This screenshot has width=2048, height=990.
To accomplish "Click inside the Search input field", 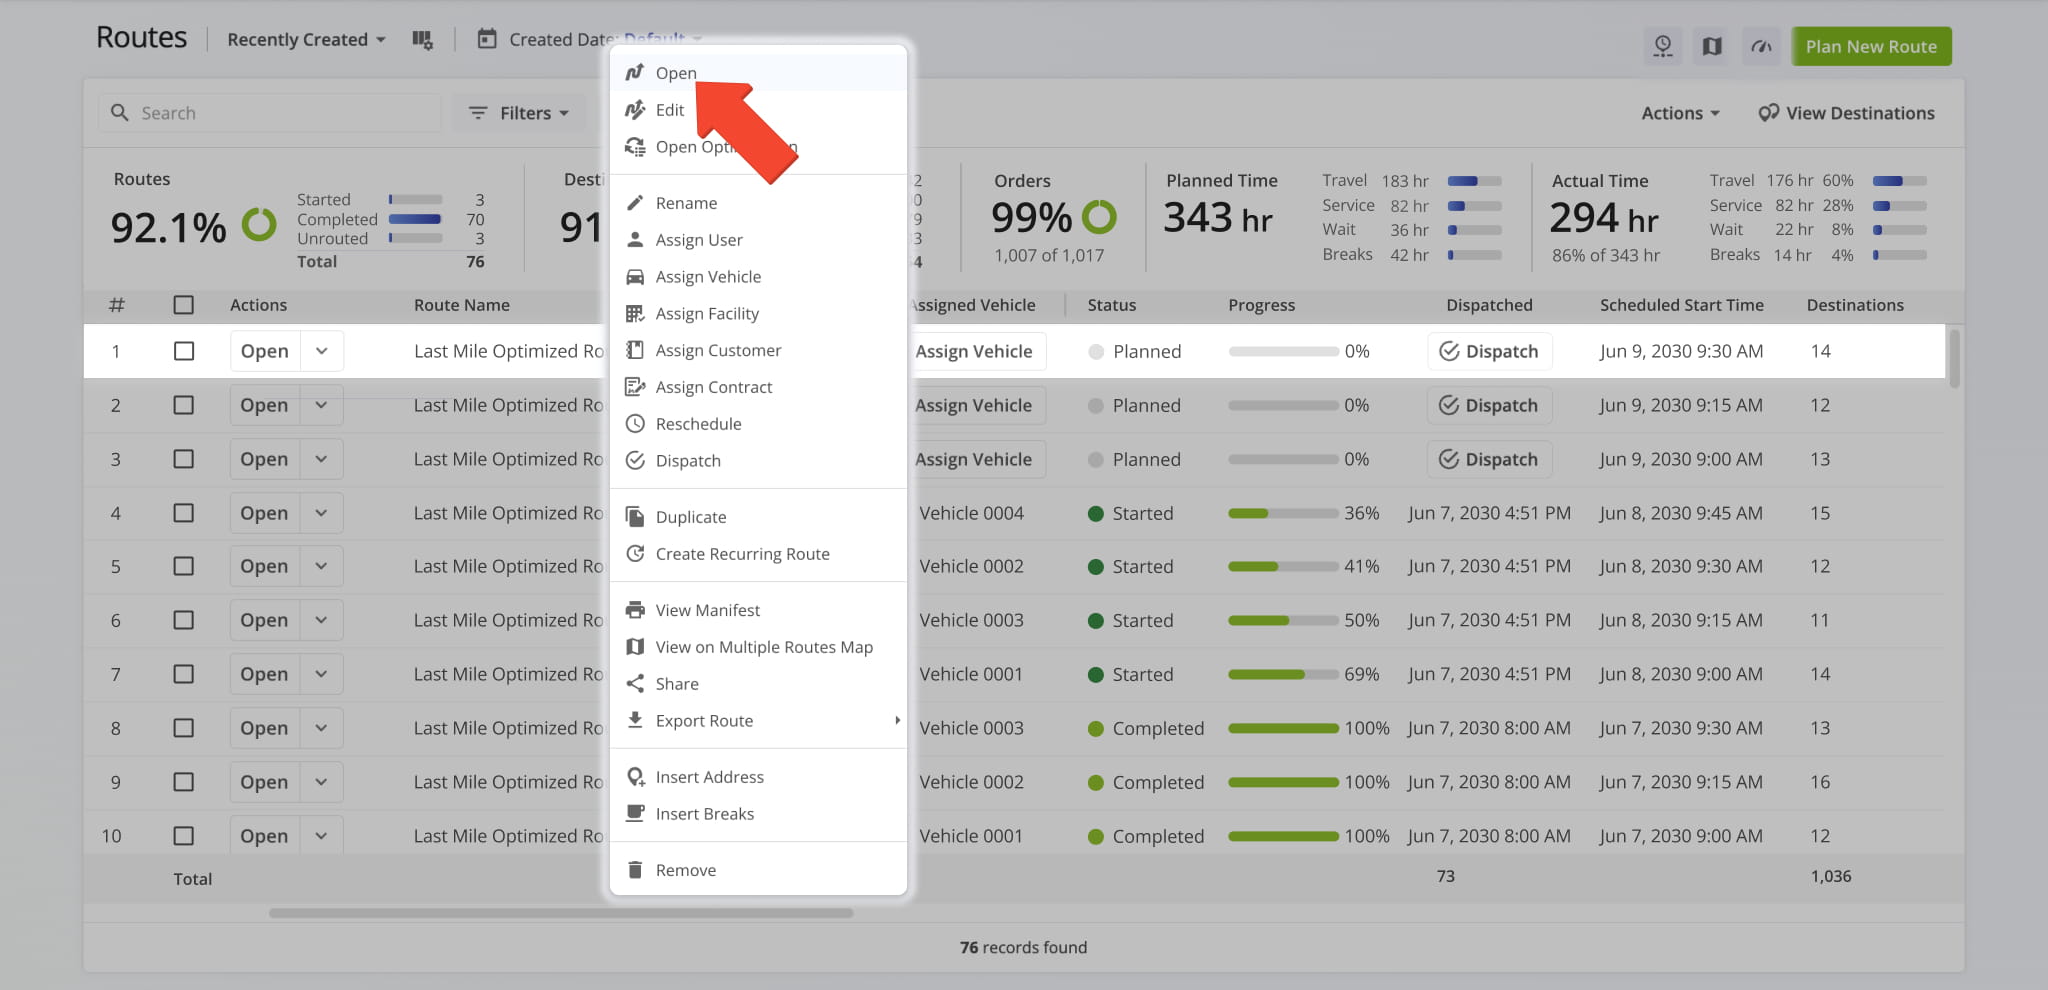I will point(270,112).
